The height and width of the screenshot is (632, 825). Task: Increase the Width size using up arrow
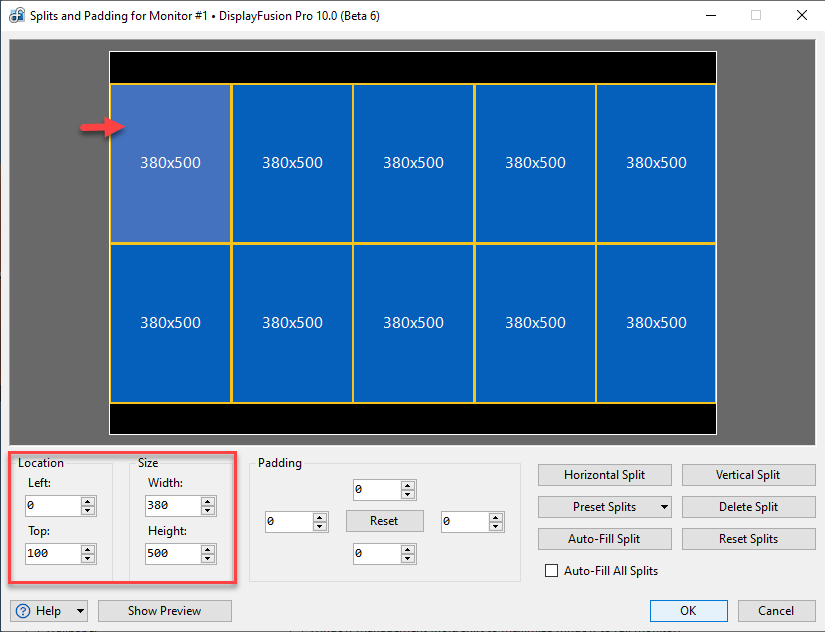point(208,501)
